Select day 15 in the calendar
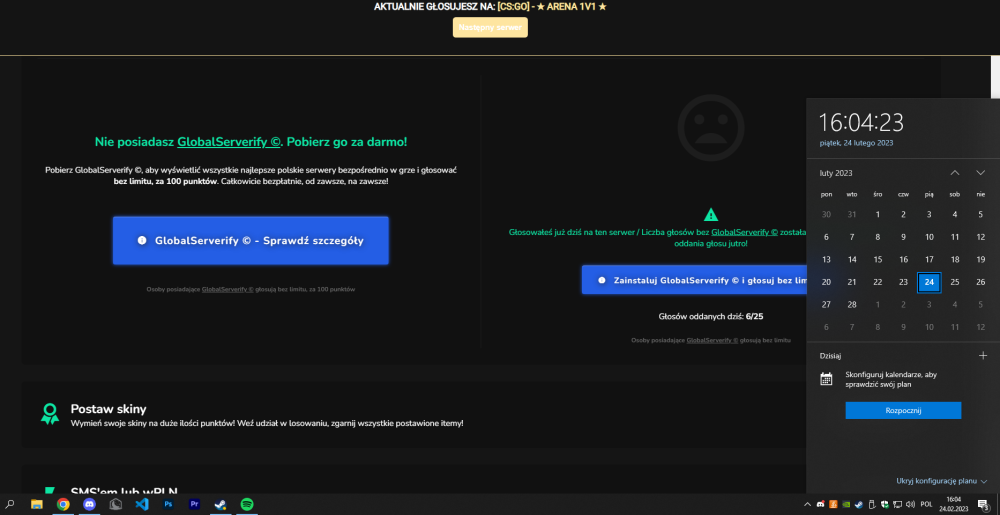Viewport: 1000px width, 515px height. pyautogui.click(x=878, y=259)
